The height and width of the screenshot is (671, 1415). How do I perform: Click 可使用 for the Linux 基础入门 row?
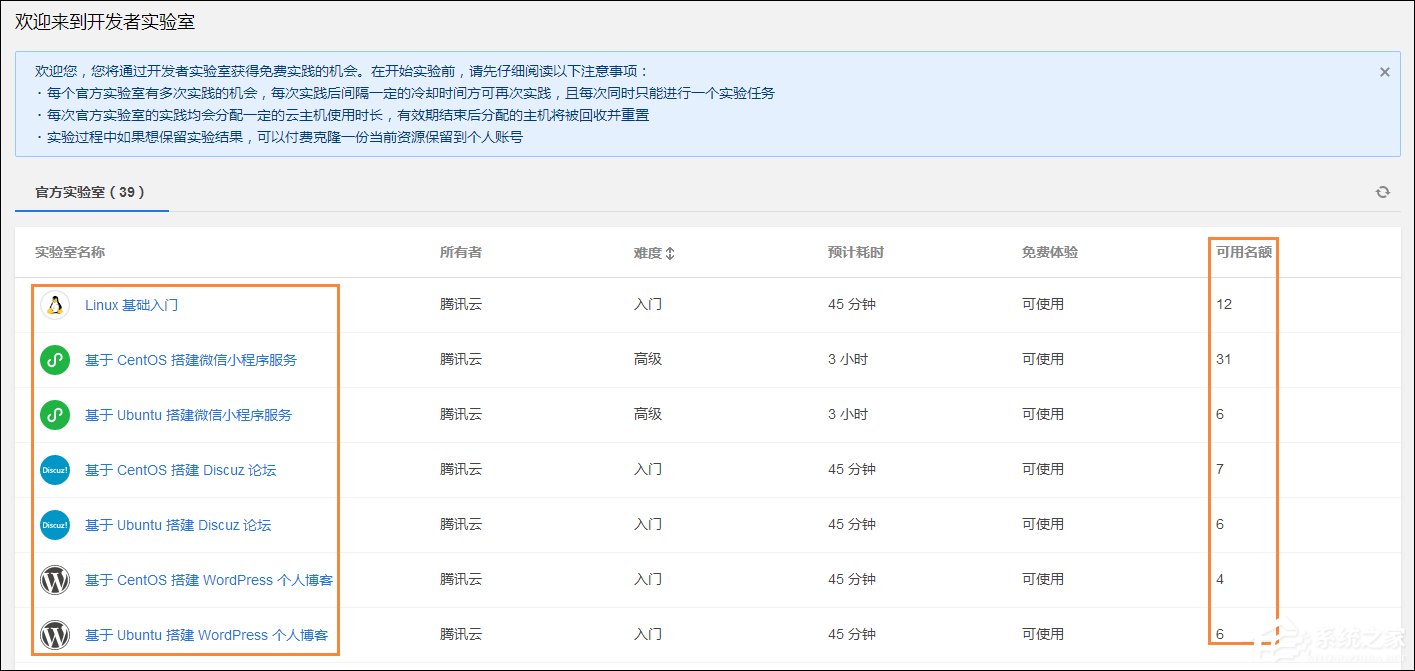click(1043, 304)
